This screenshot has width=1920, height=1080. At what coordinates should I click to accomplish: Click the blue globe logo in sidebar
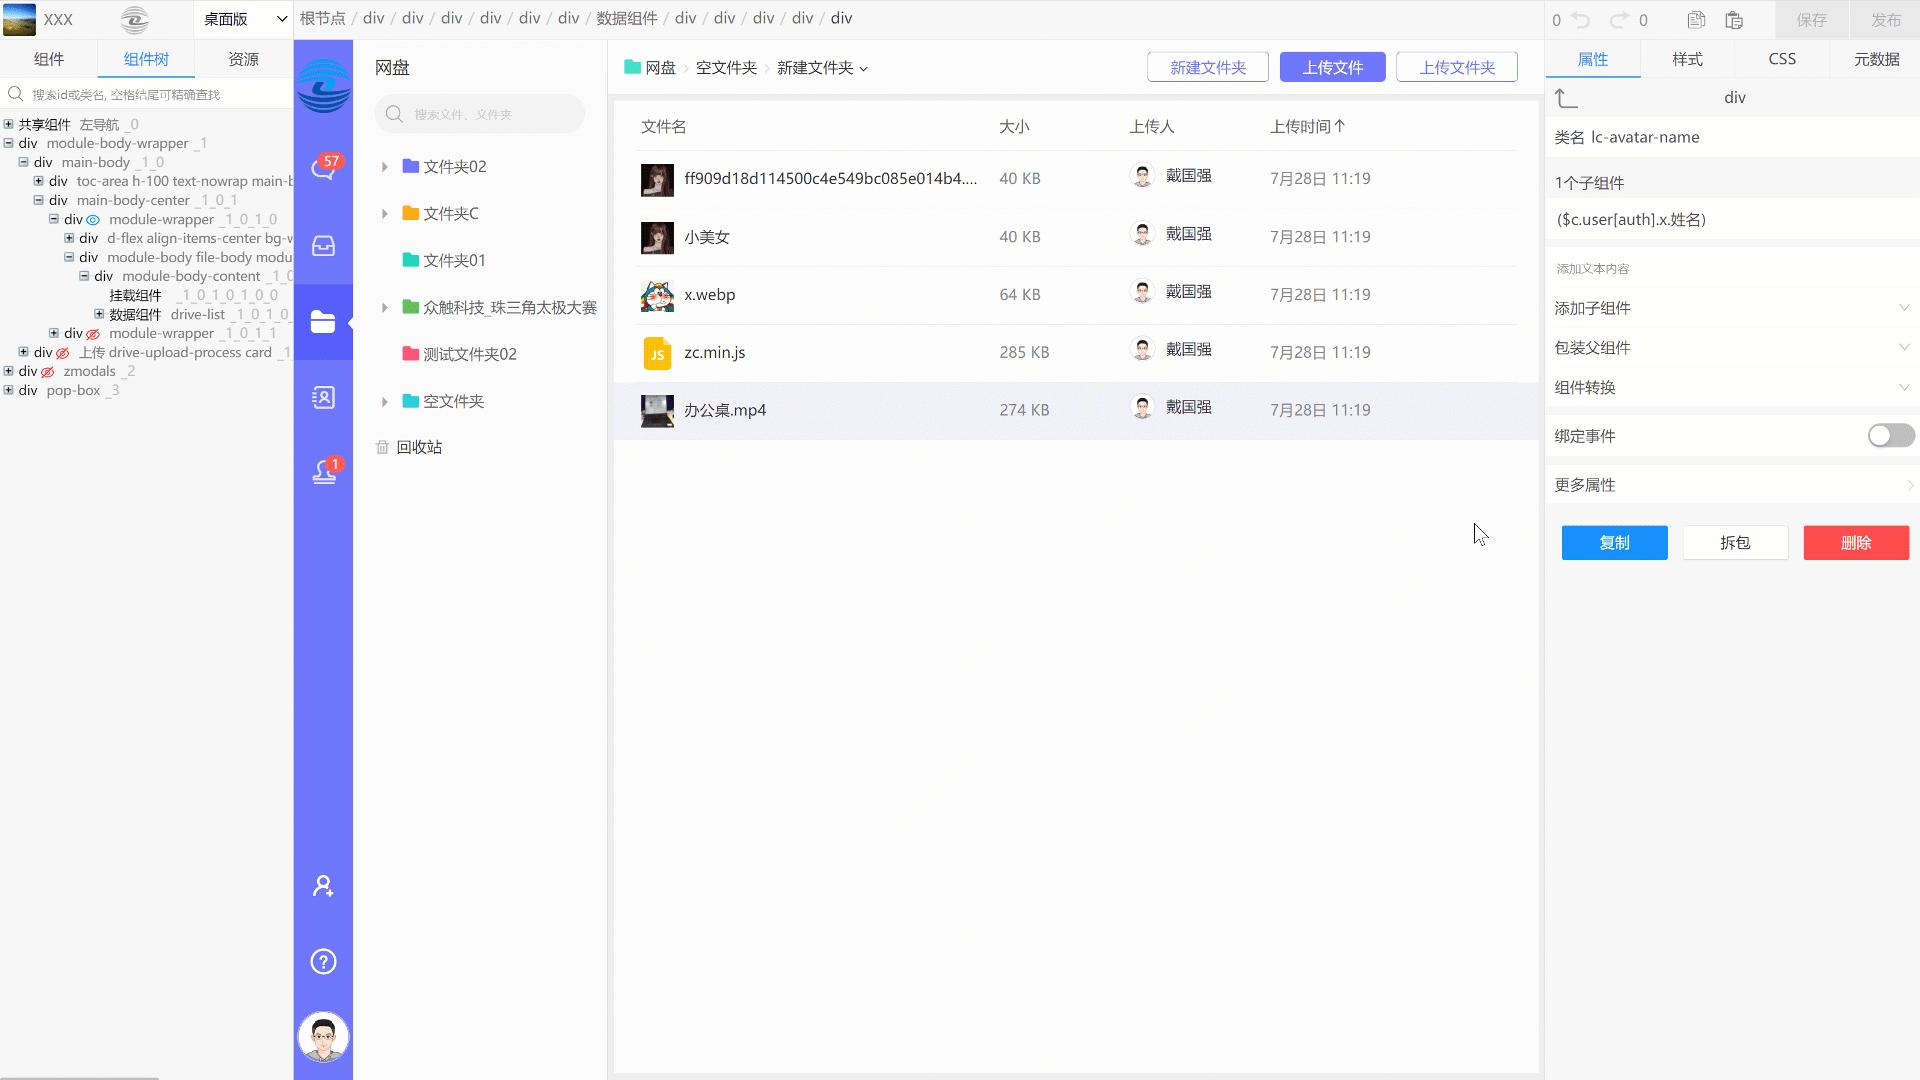point(323,86)
